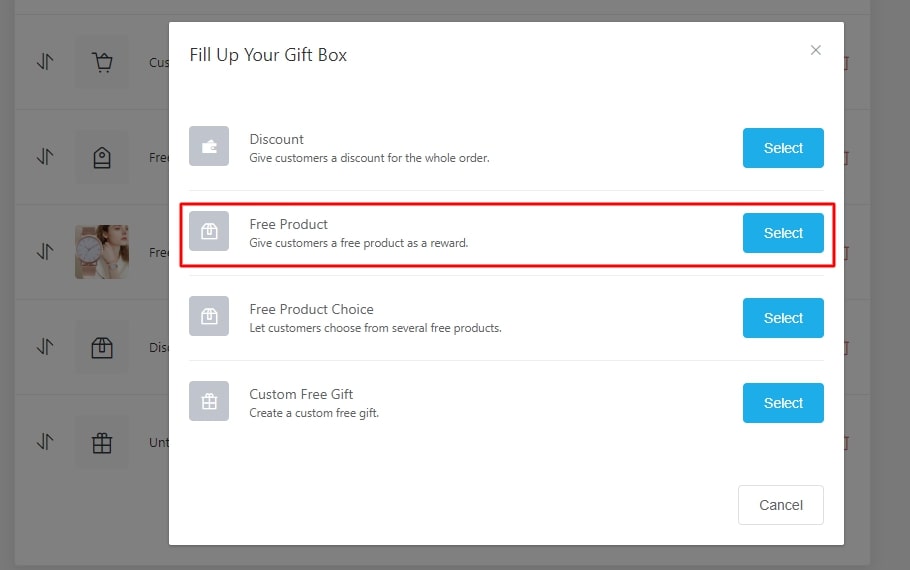Click the Free Product title text
Image resolution: width=910 pixels, height=570 pixels.
(289, 224)
